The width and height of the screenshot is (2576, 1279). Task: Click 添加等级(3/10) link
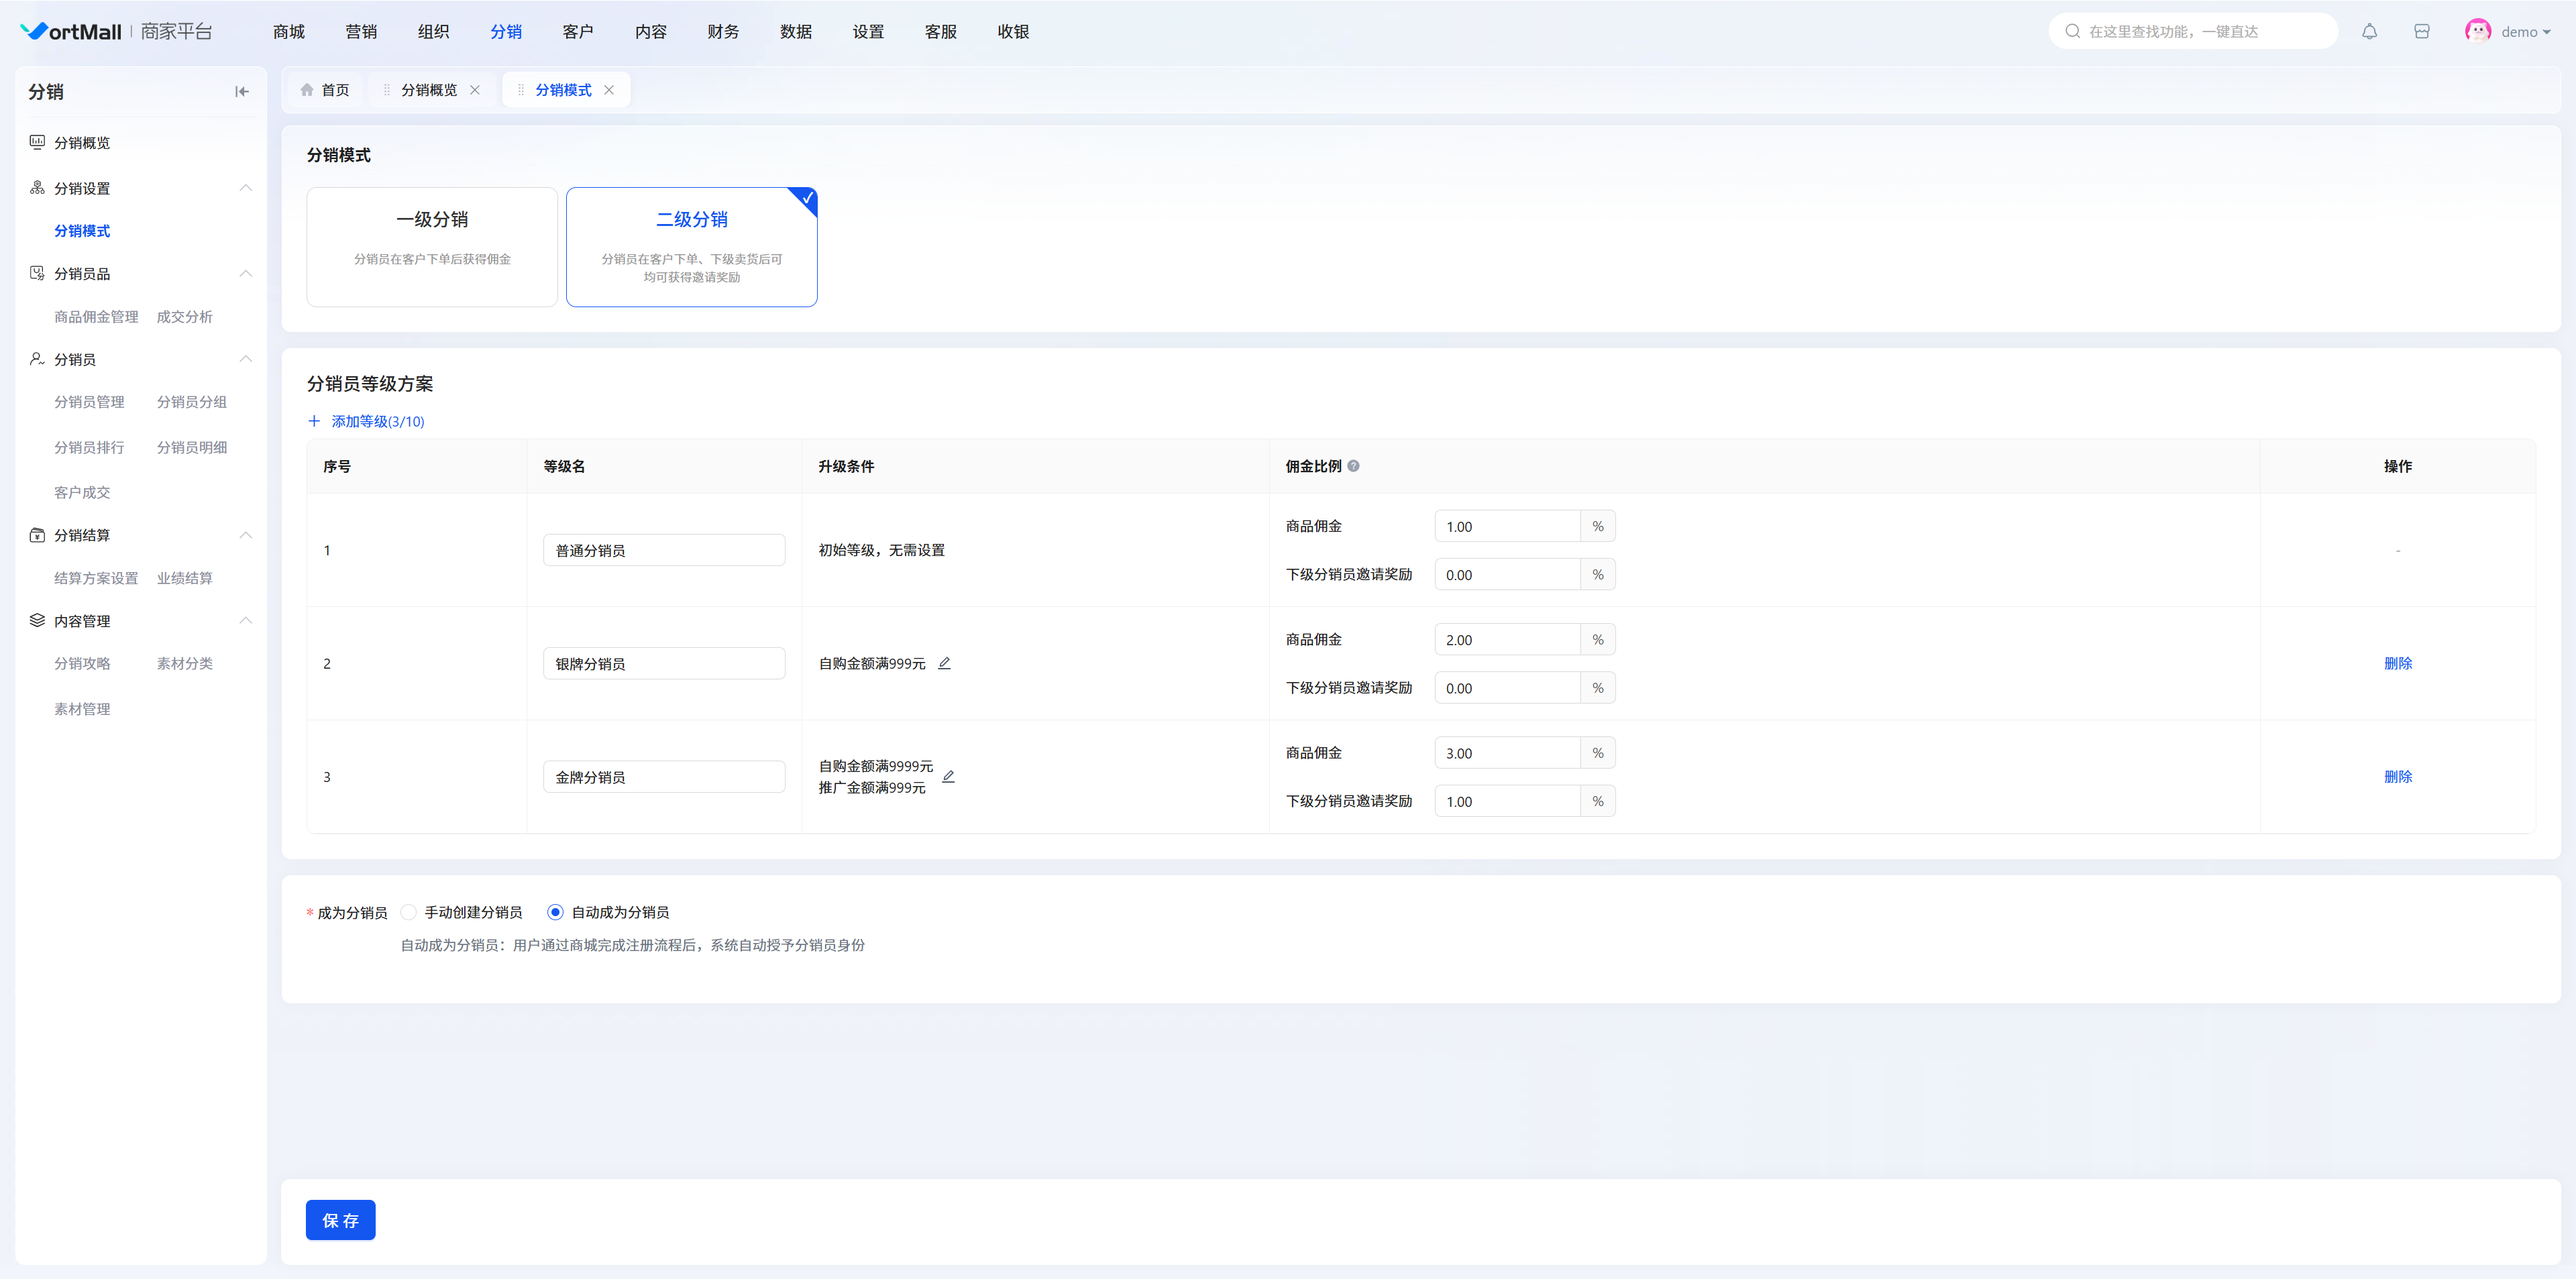click(367, 421)
